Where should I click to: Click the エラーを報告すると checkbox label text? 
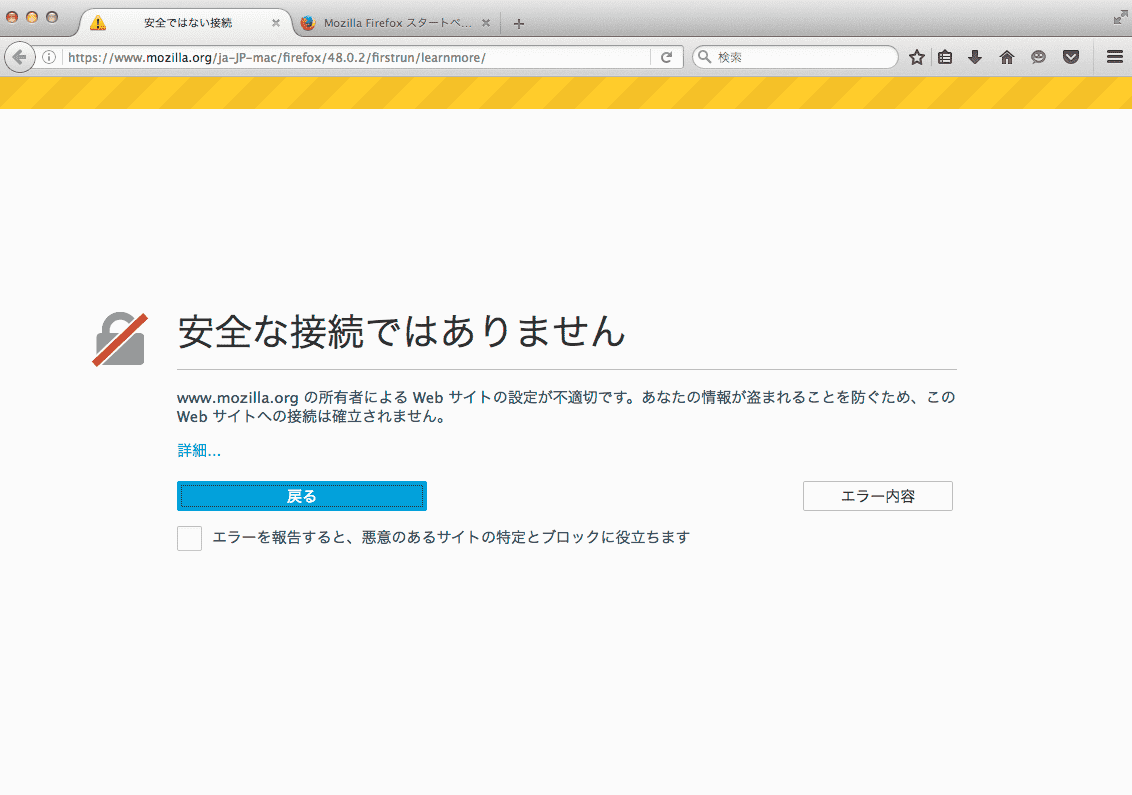[x=451, y=537]
